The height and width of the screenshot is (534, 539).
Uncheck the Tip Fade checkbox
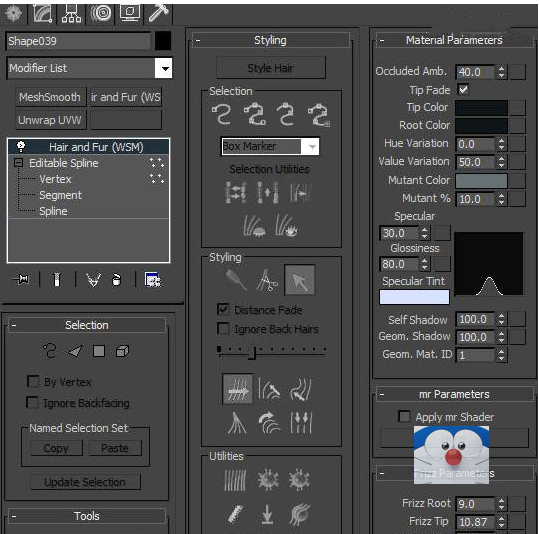pyautogui.click(x=463, y=90)
